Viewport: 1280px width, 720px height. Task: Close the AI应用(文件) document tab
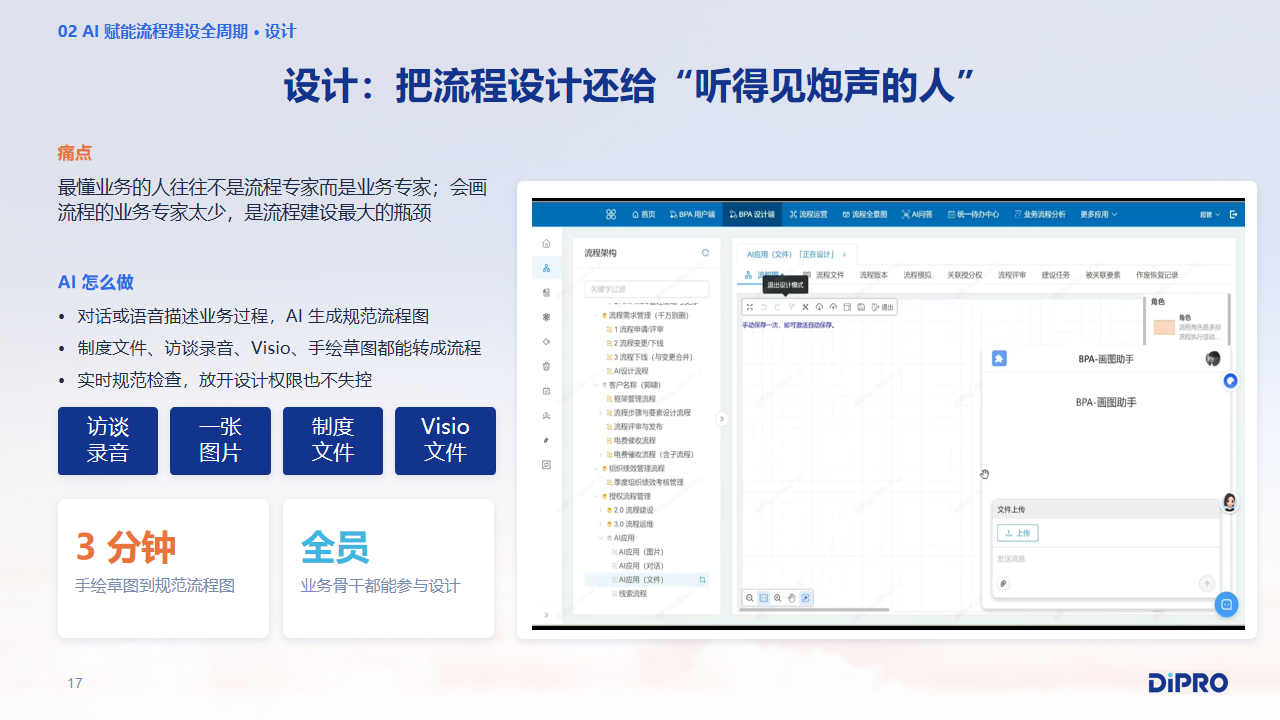(x=844, y=255)
